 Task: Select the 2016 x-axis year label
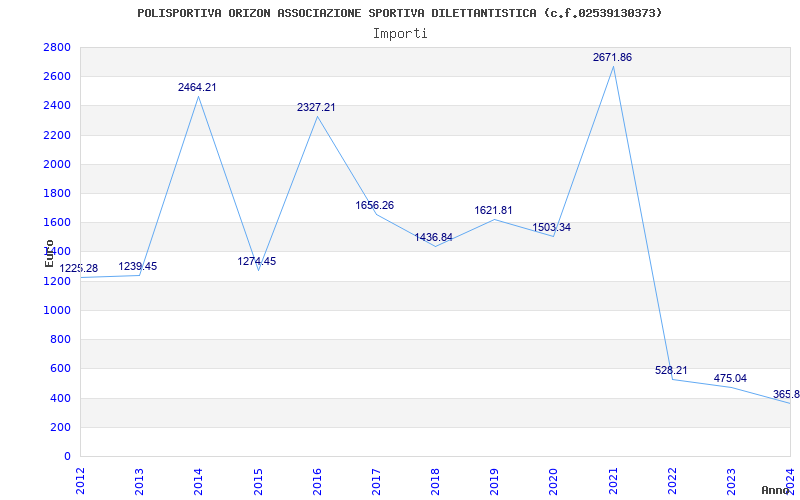click(x=317, y=481)
